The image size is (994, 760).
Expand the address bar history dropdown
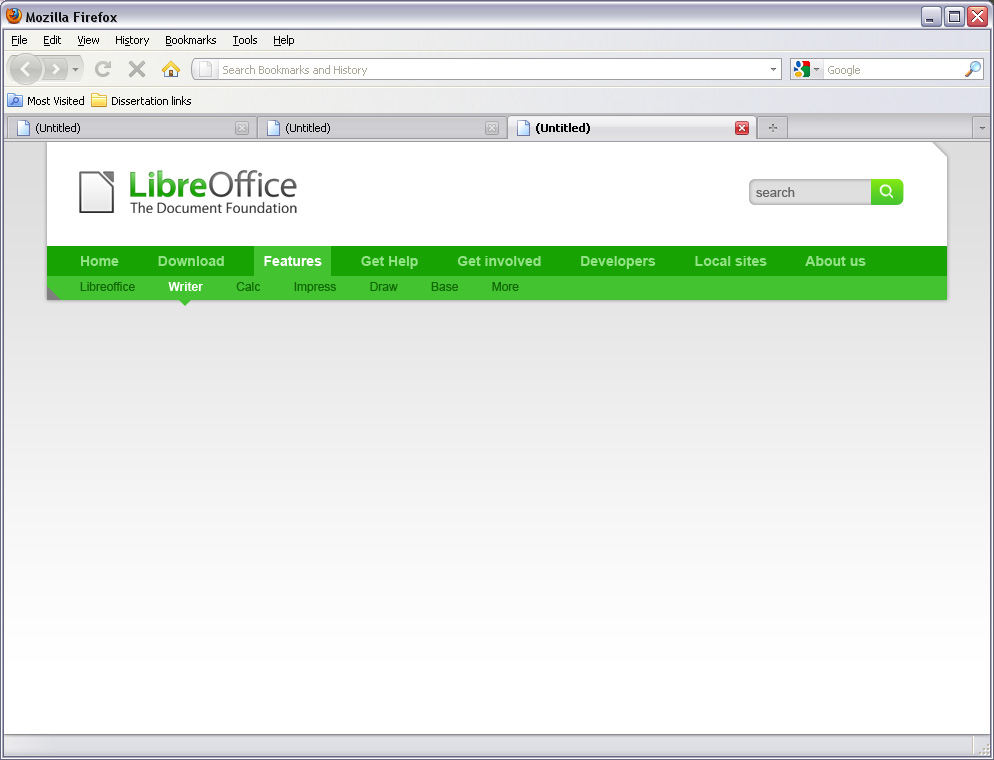tap(773, 70)
